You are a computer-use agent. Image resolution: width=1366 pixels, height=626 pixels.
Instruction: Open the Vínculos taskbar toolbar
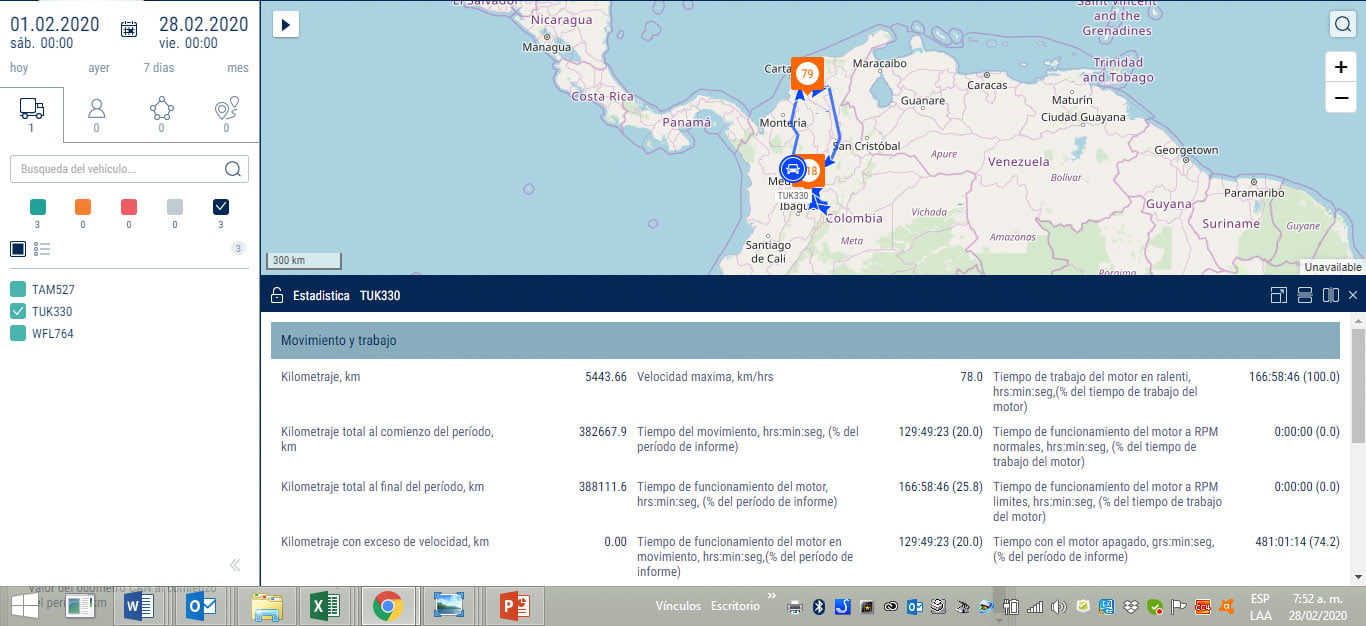678,606
